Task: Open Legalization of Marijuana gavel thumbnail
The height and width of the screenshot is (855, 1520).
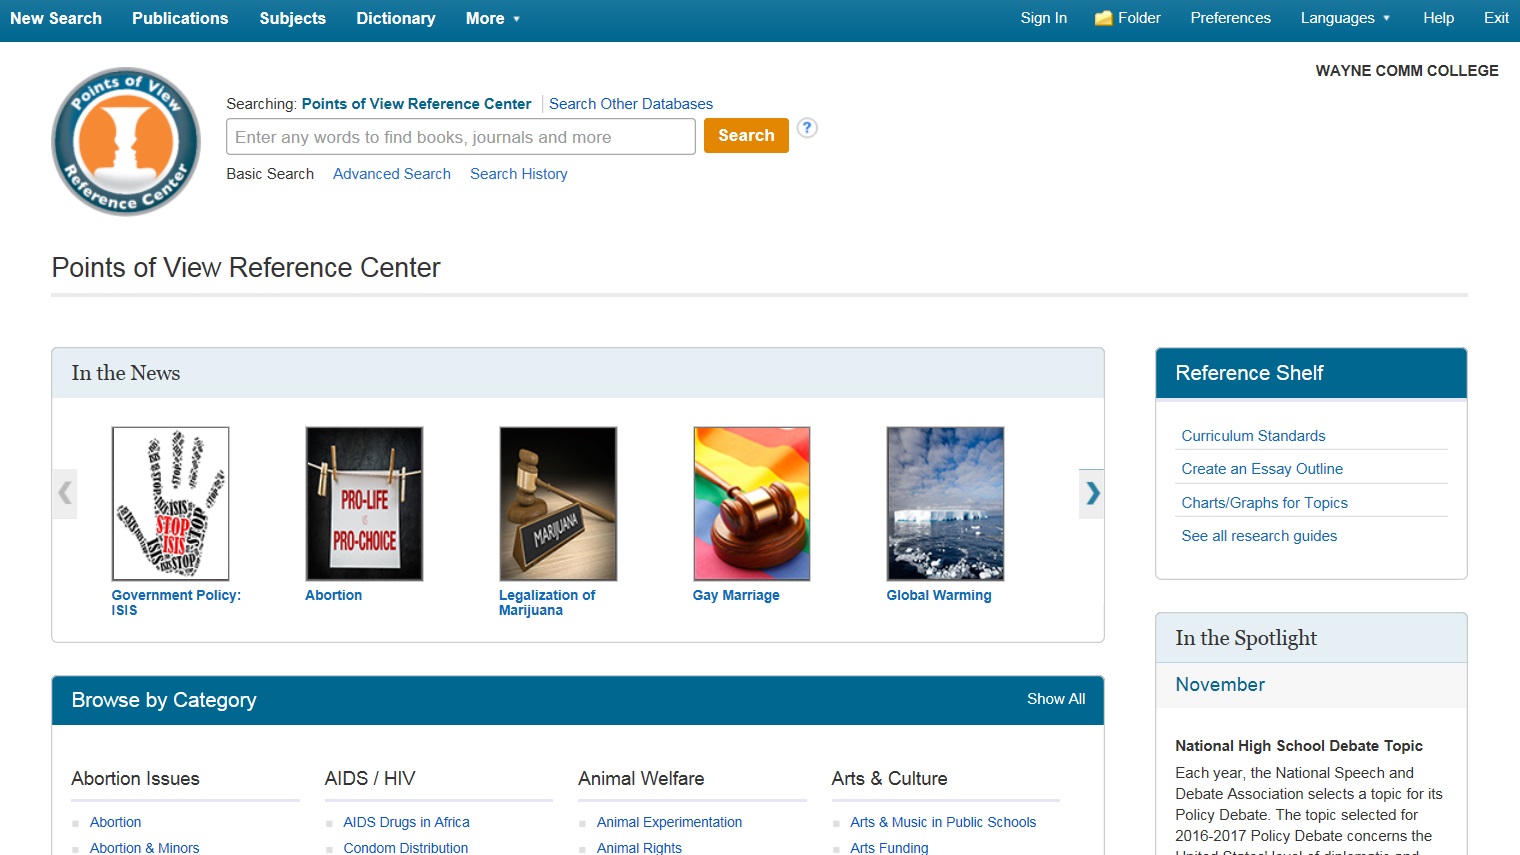Action: coord(558,504)
